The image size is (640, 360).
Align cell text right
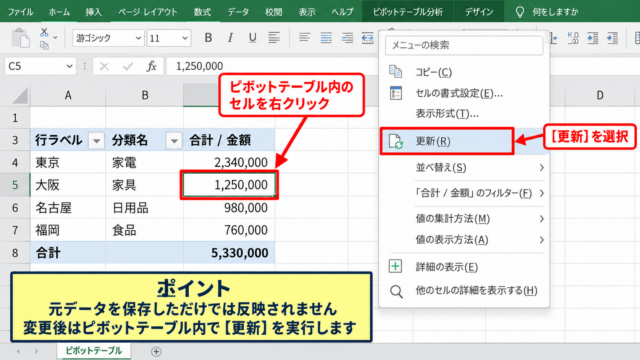pos(347,38)
